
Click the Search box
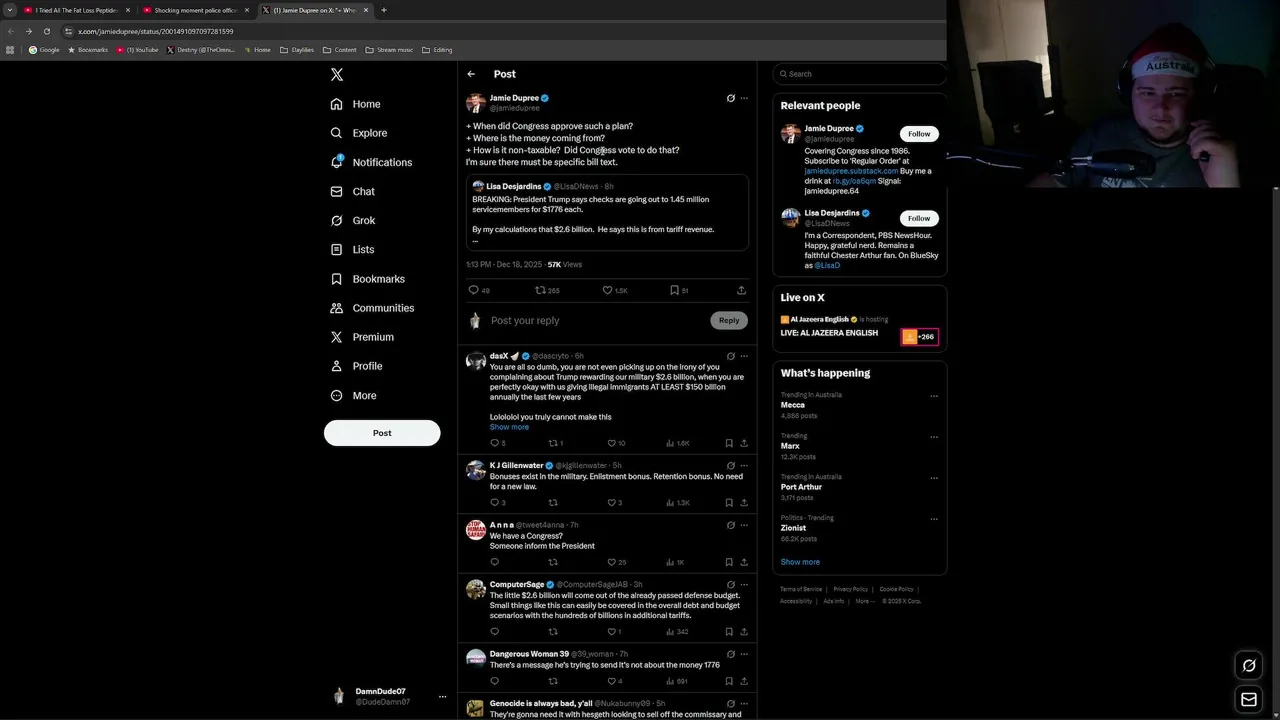pyautogui.click(x=859, y=74)
